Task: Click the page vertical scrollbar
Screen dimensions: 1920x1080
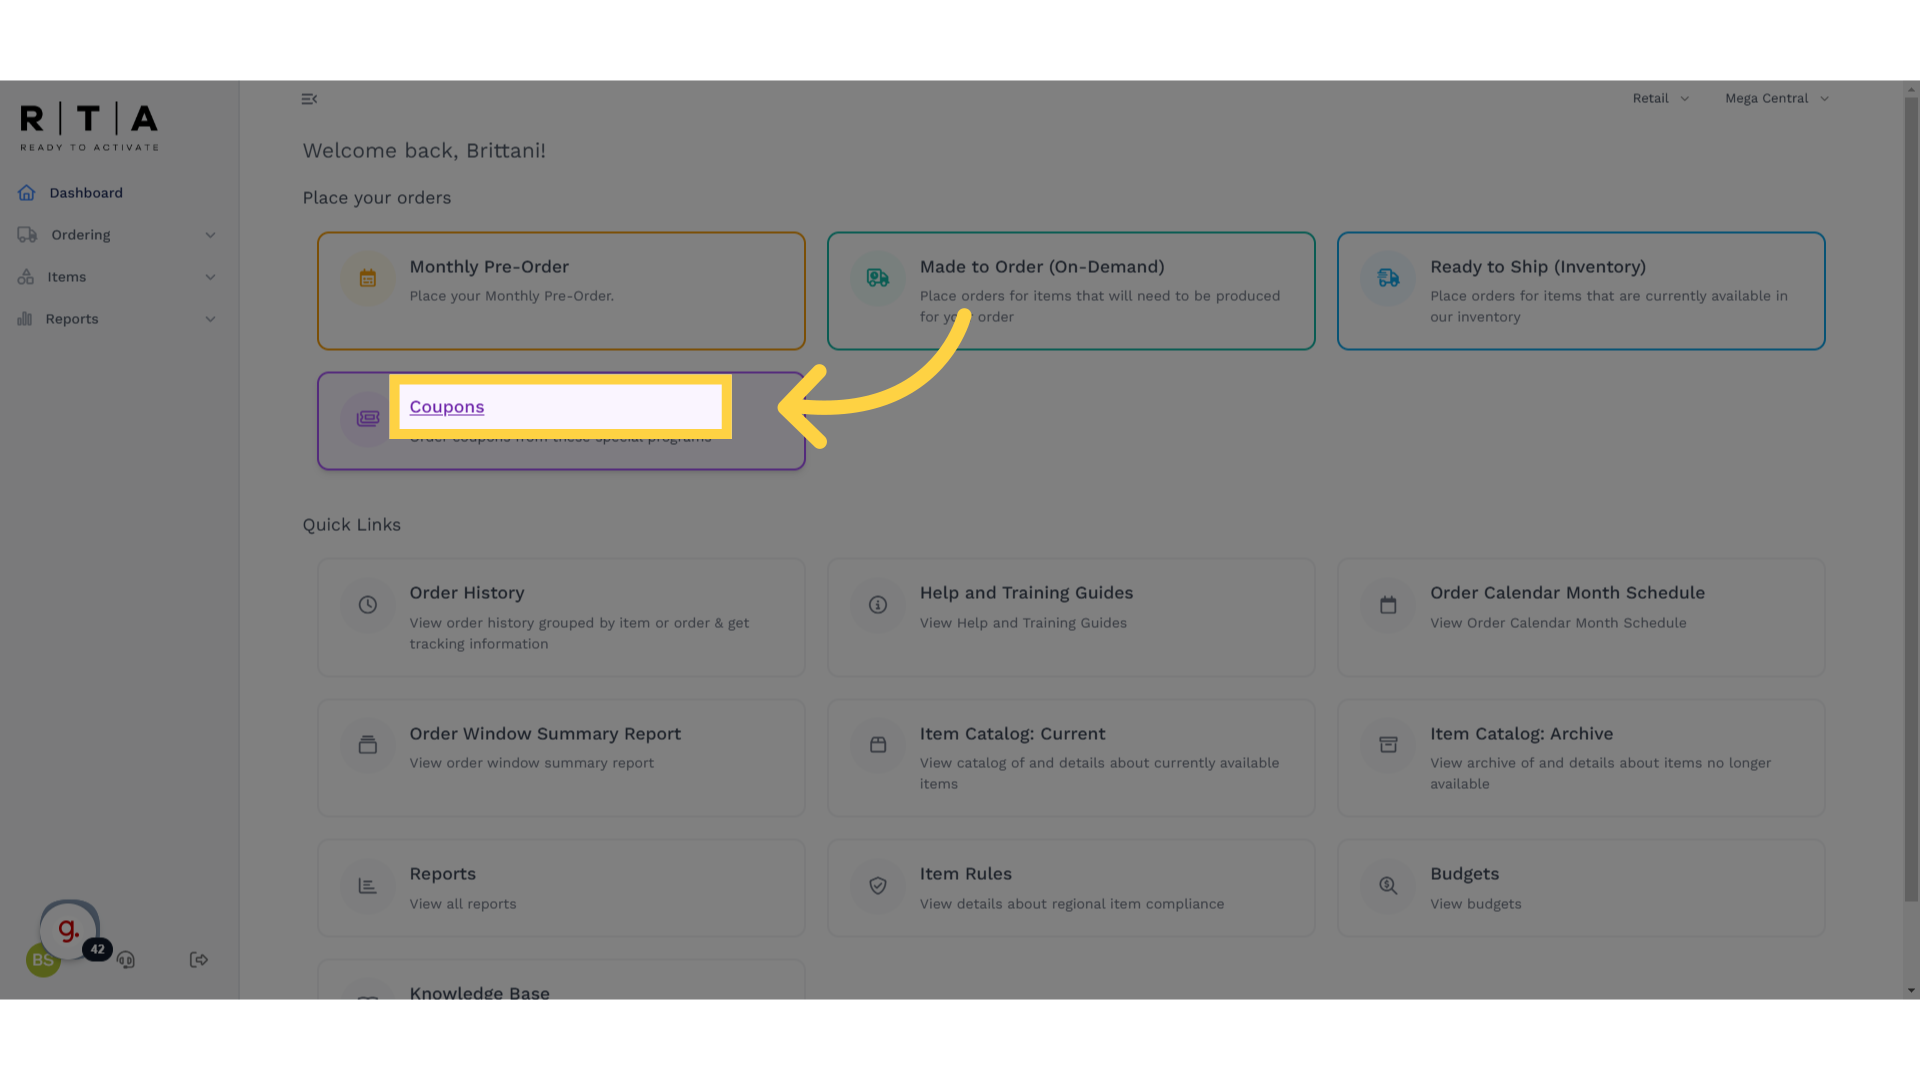Action: tap(1911, 500)
